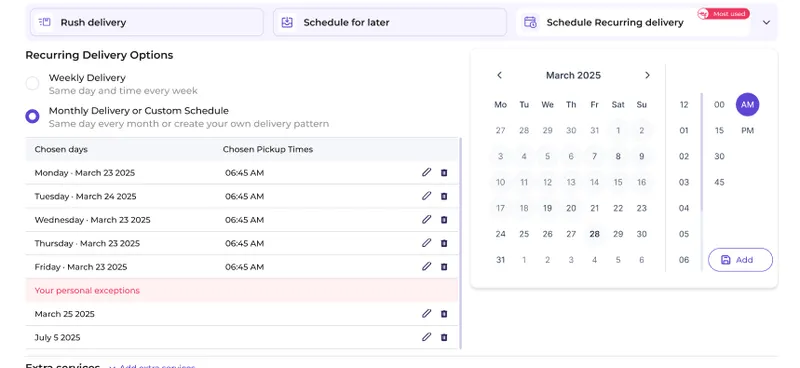Select hour 02 in time picker
The height and width of the screenshot is (368, 800).
(x=684, y=156)
